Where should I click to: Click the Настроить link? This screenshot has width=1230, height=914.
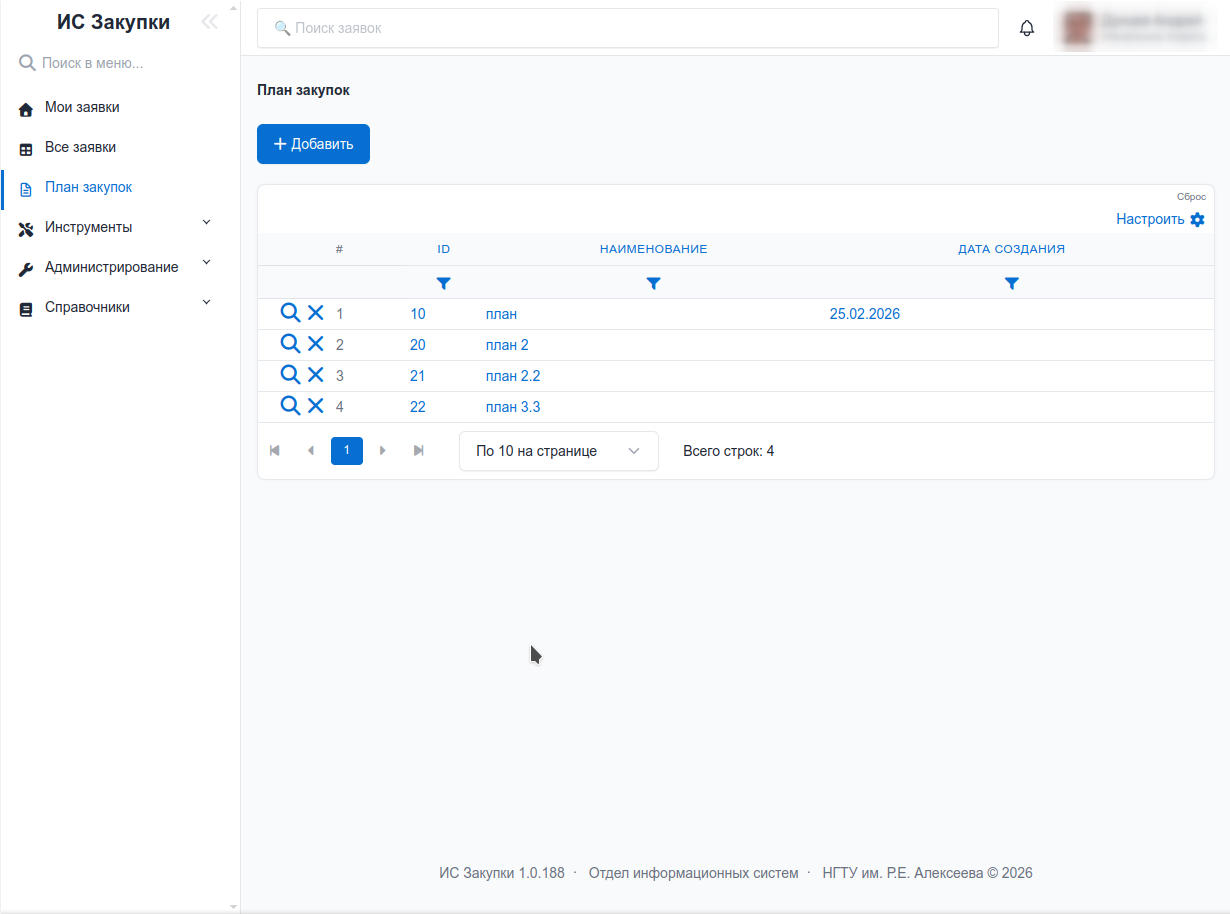1150,219
